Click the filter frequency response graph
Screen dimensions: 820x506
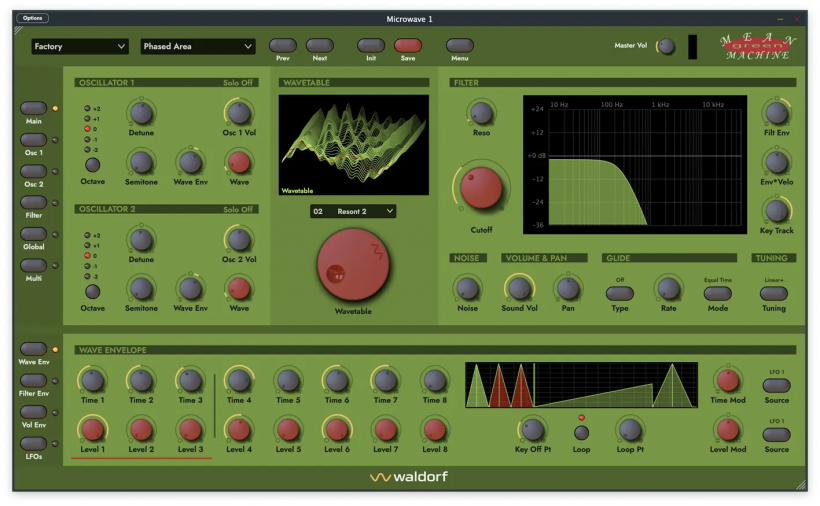coord(635,165)
